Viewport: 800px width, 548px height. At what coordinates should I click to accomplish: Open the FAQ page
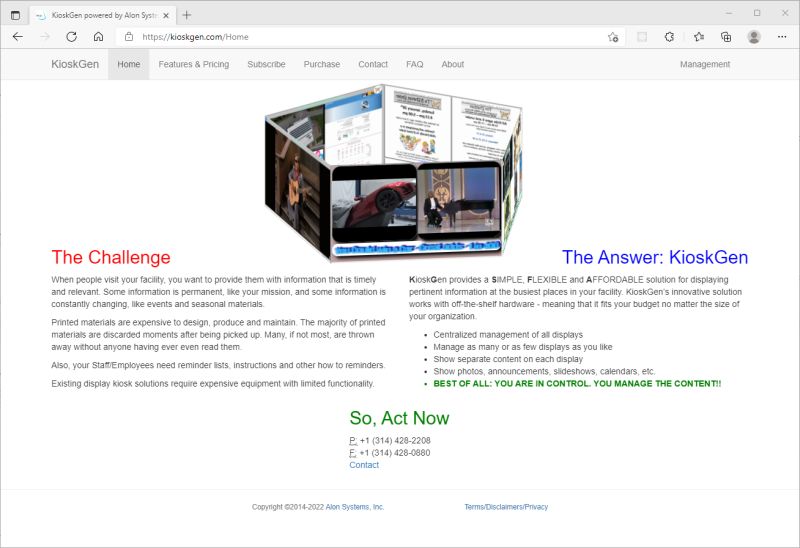[x=415, y=64]
